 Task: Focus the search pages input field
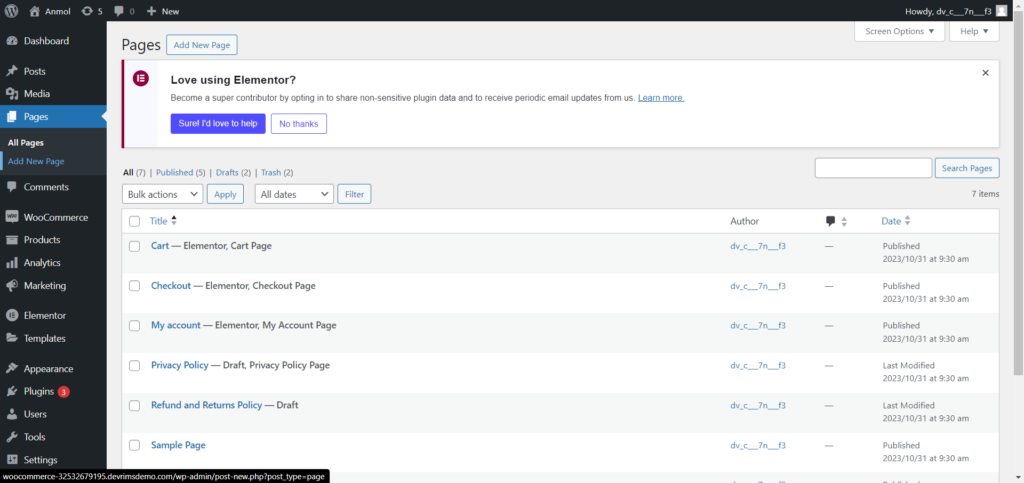pyautogui.click(x=873, y=168)
